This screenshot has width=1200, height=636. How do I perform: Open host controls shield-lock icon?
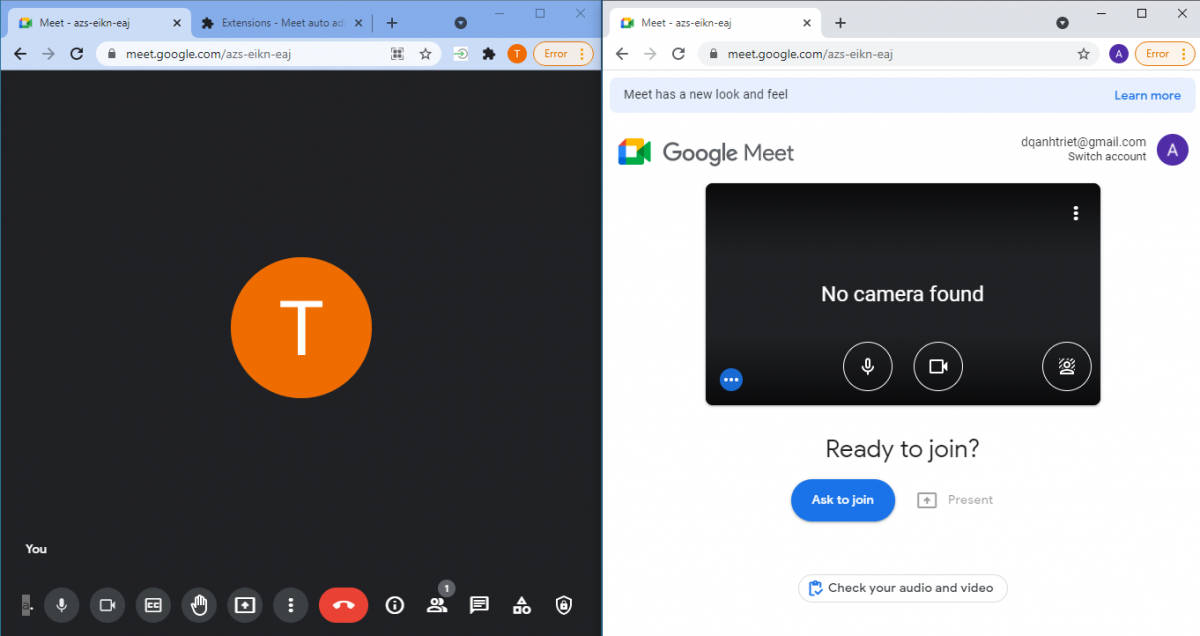point(564,605)
